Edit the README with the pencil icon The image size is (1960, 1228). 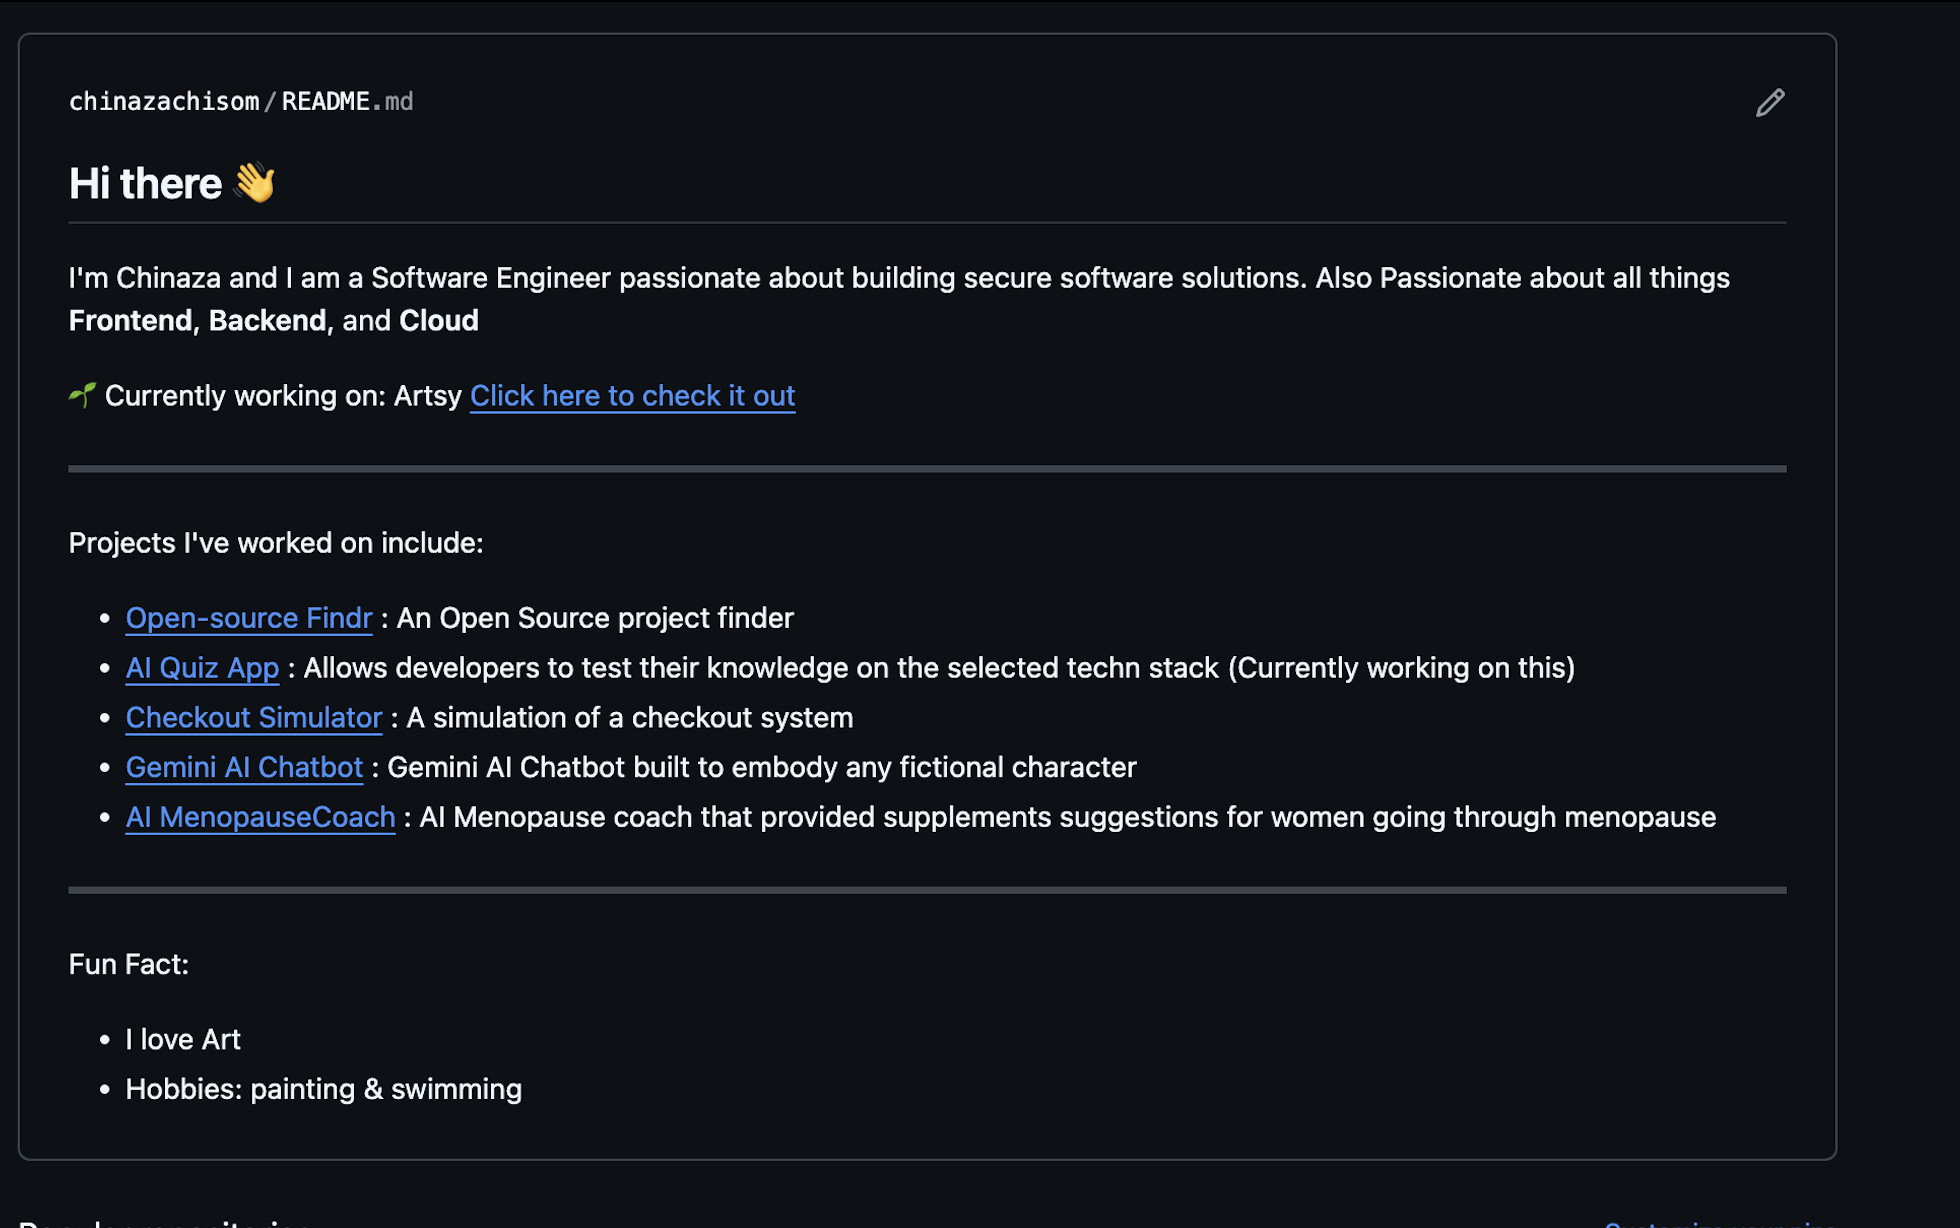[x=1770, y=102]
